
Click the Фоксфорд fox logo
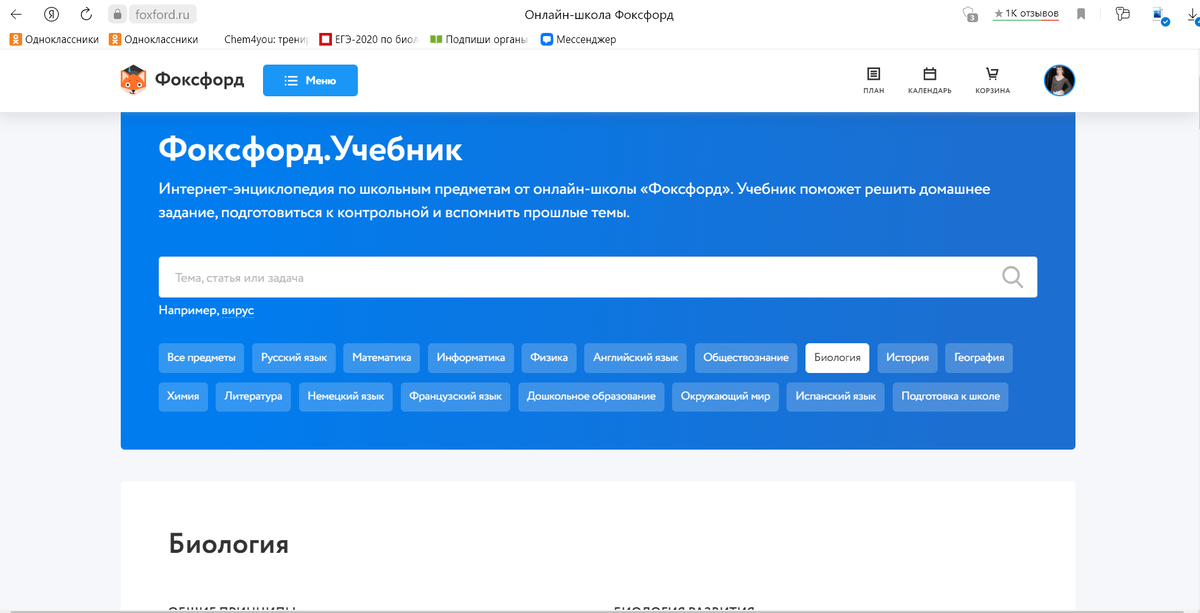[x=182, y=80]
